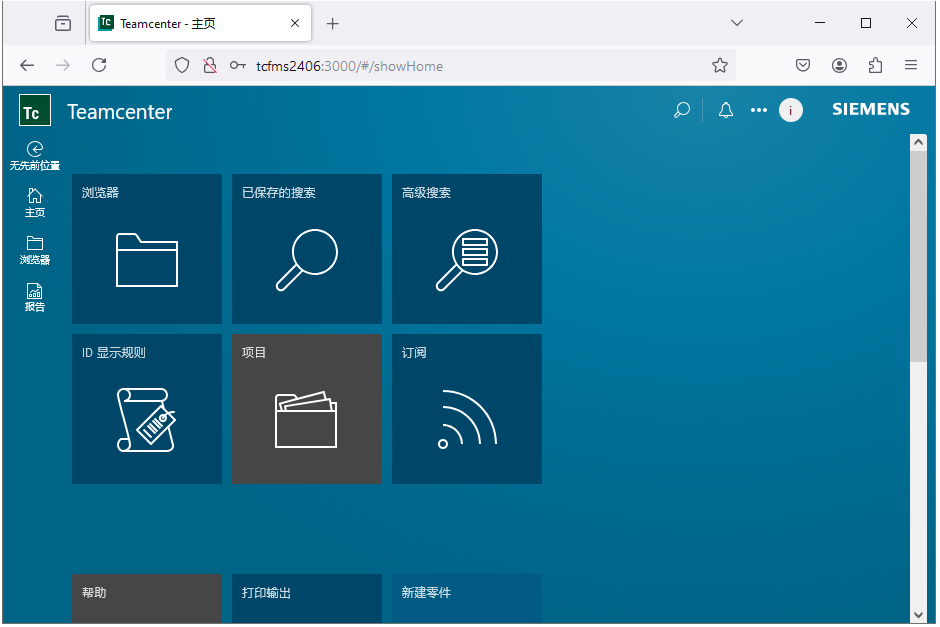
Task: Open a new browser tab
Action: point(332,23)
